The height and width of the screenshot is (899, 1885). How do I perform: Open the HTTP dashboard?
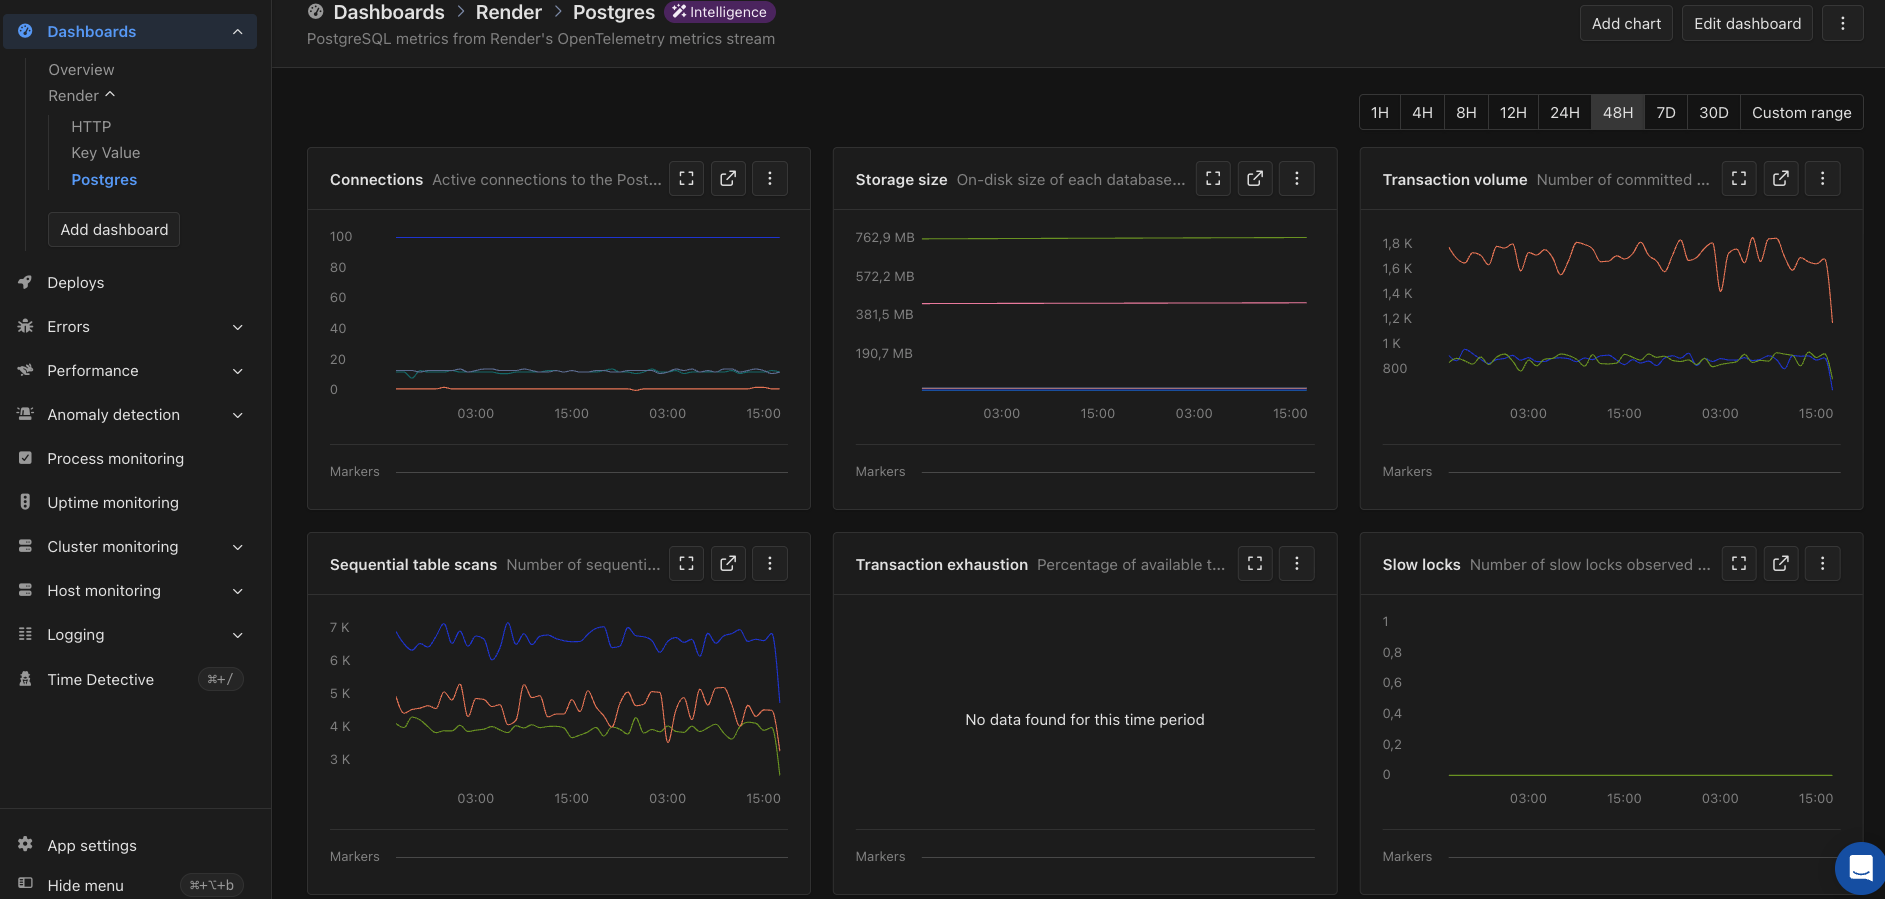pyautogui.click(x=91, y=127)
